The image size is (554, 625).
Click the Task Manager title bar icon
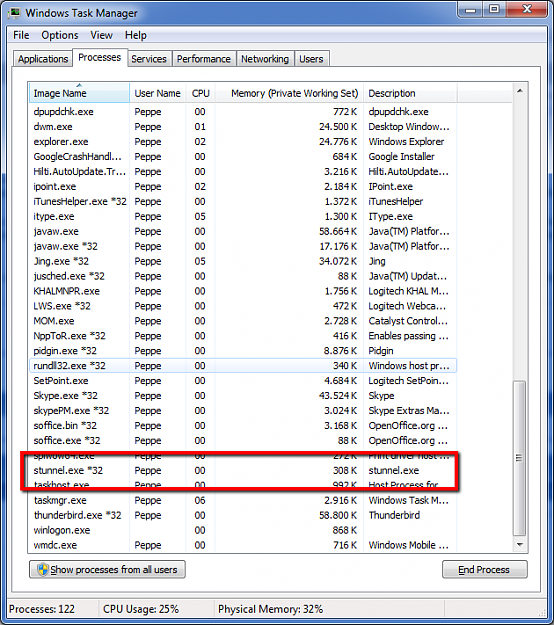(14, 13)
